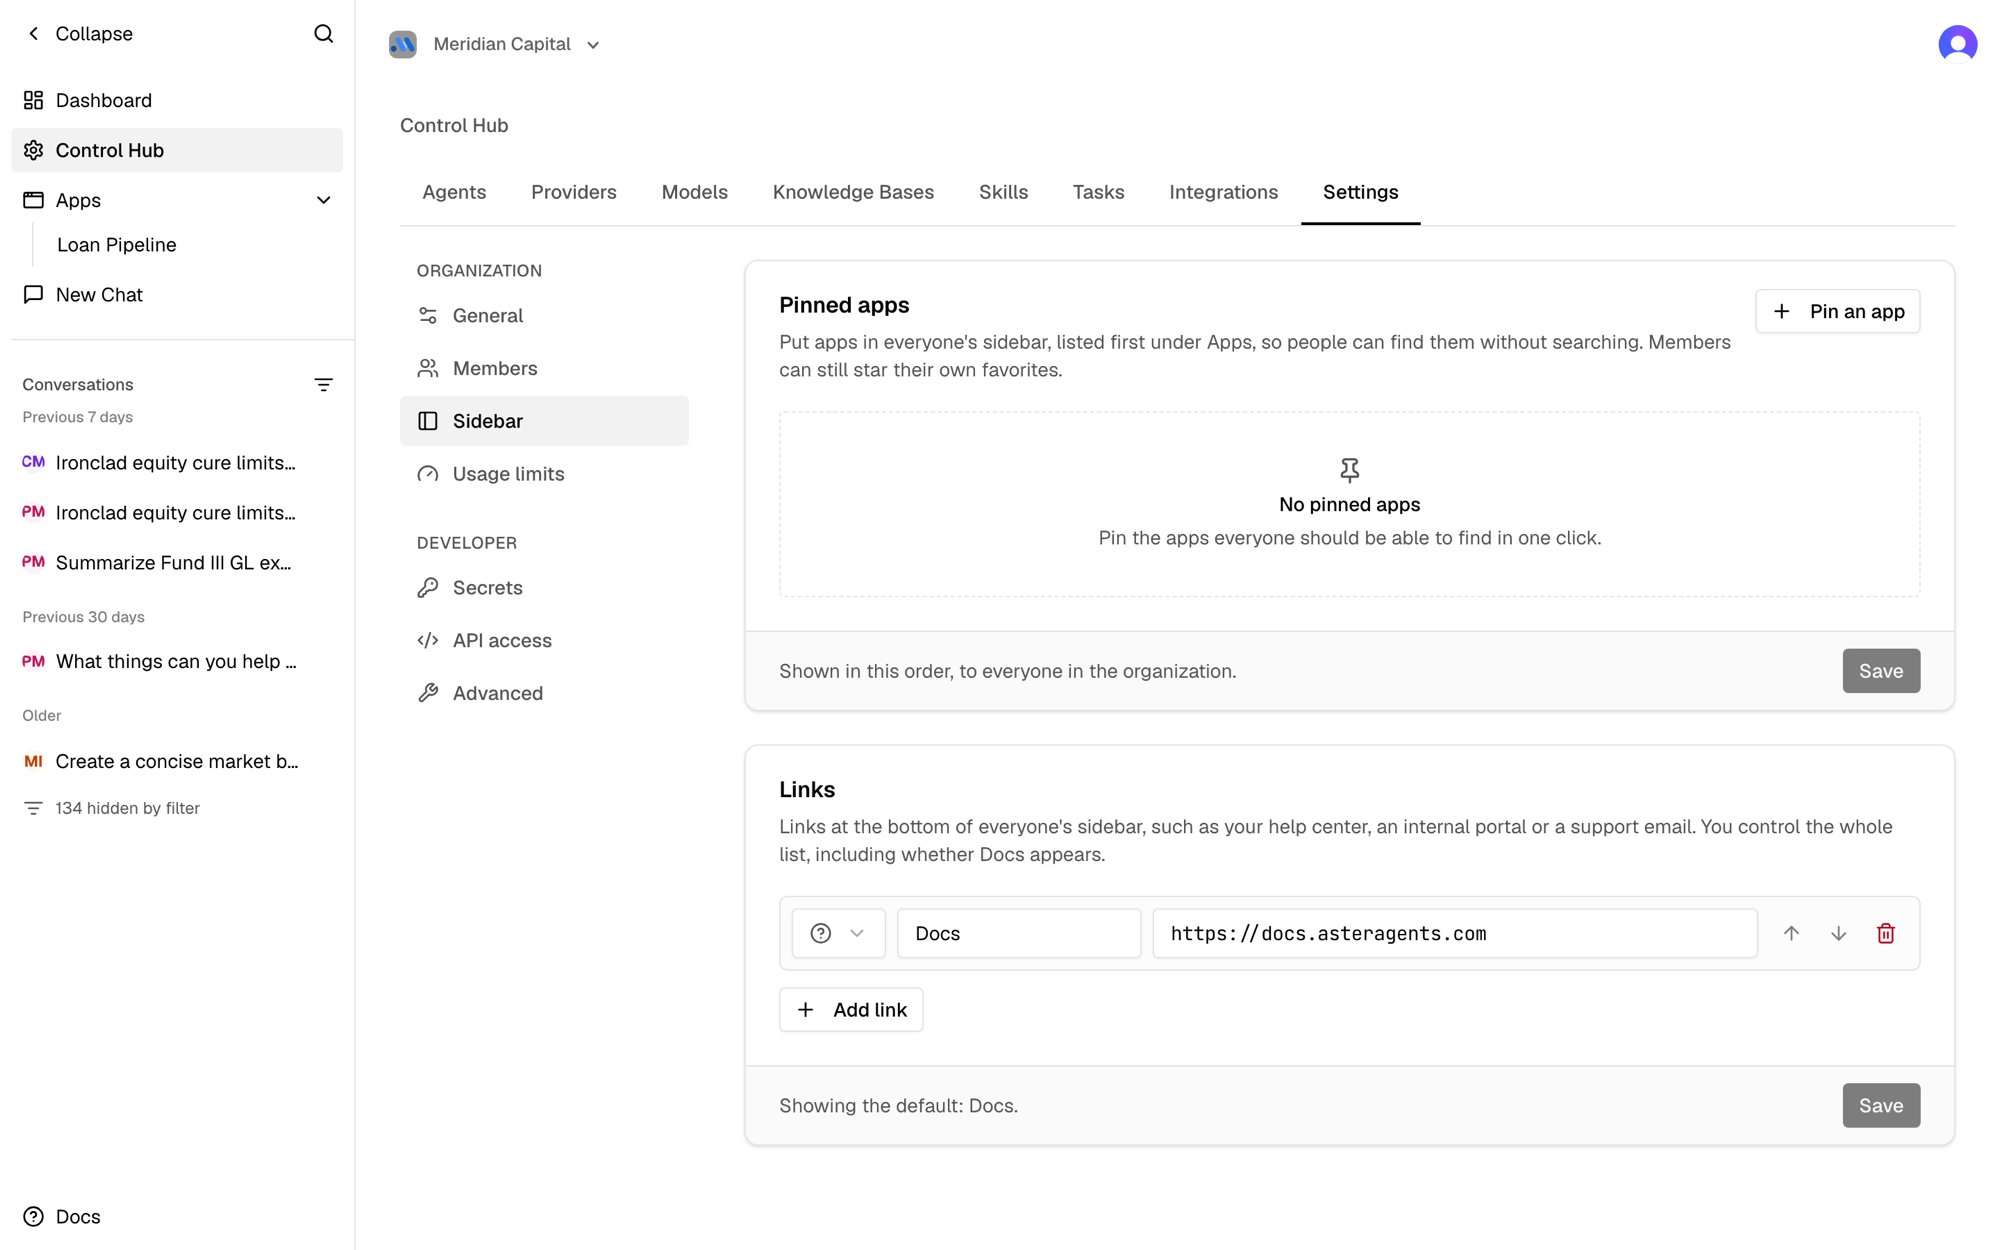Open Control Hub in the sidebar
Image resolution: width=2000 pixels, height=1250 pixels.
pyautogui.click(x=177, y=150)
